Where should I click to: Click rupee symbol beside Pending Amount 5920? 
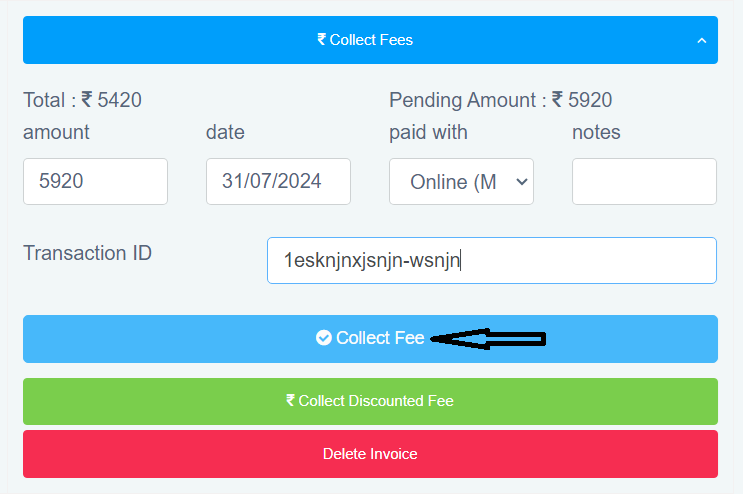pos(557,99)
